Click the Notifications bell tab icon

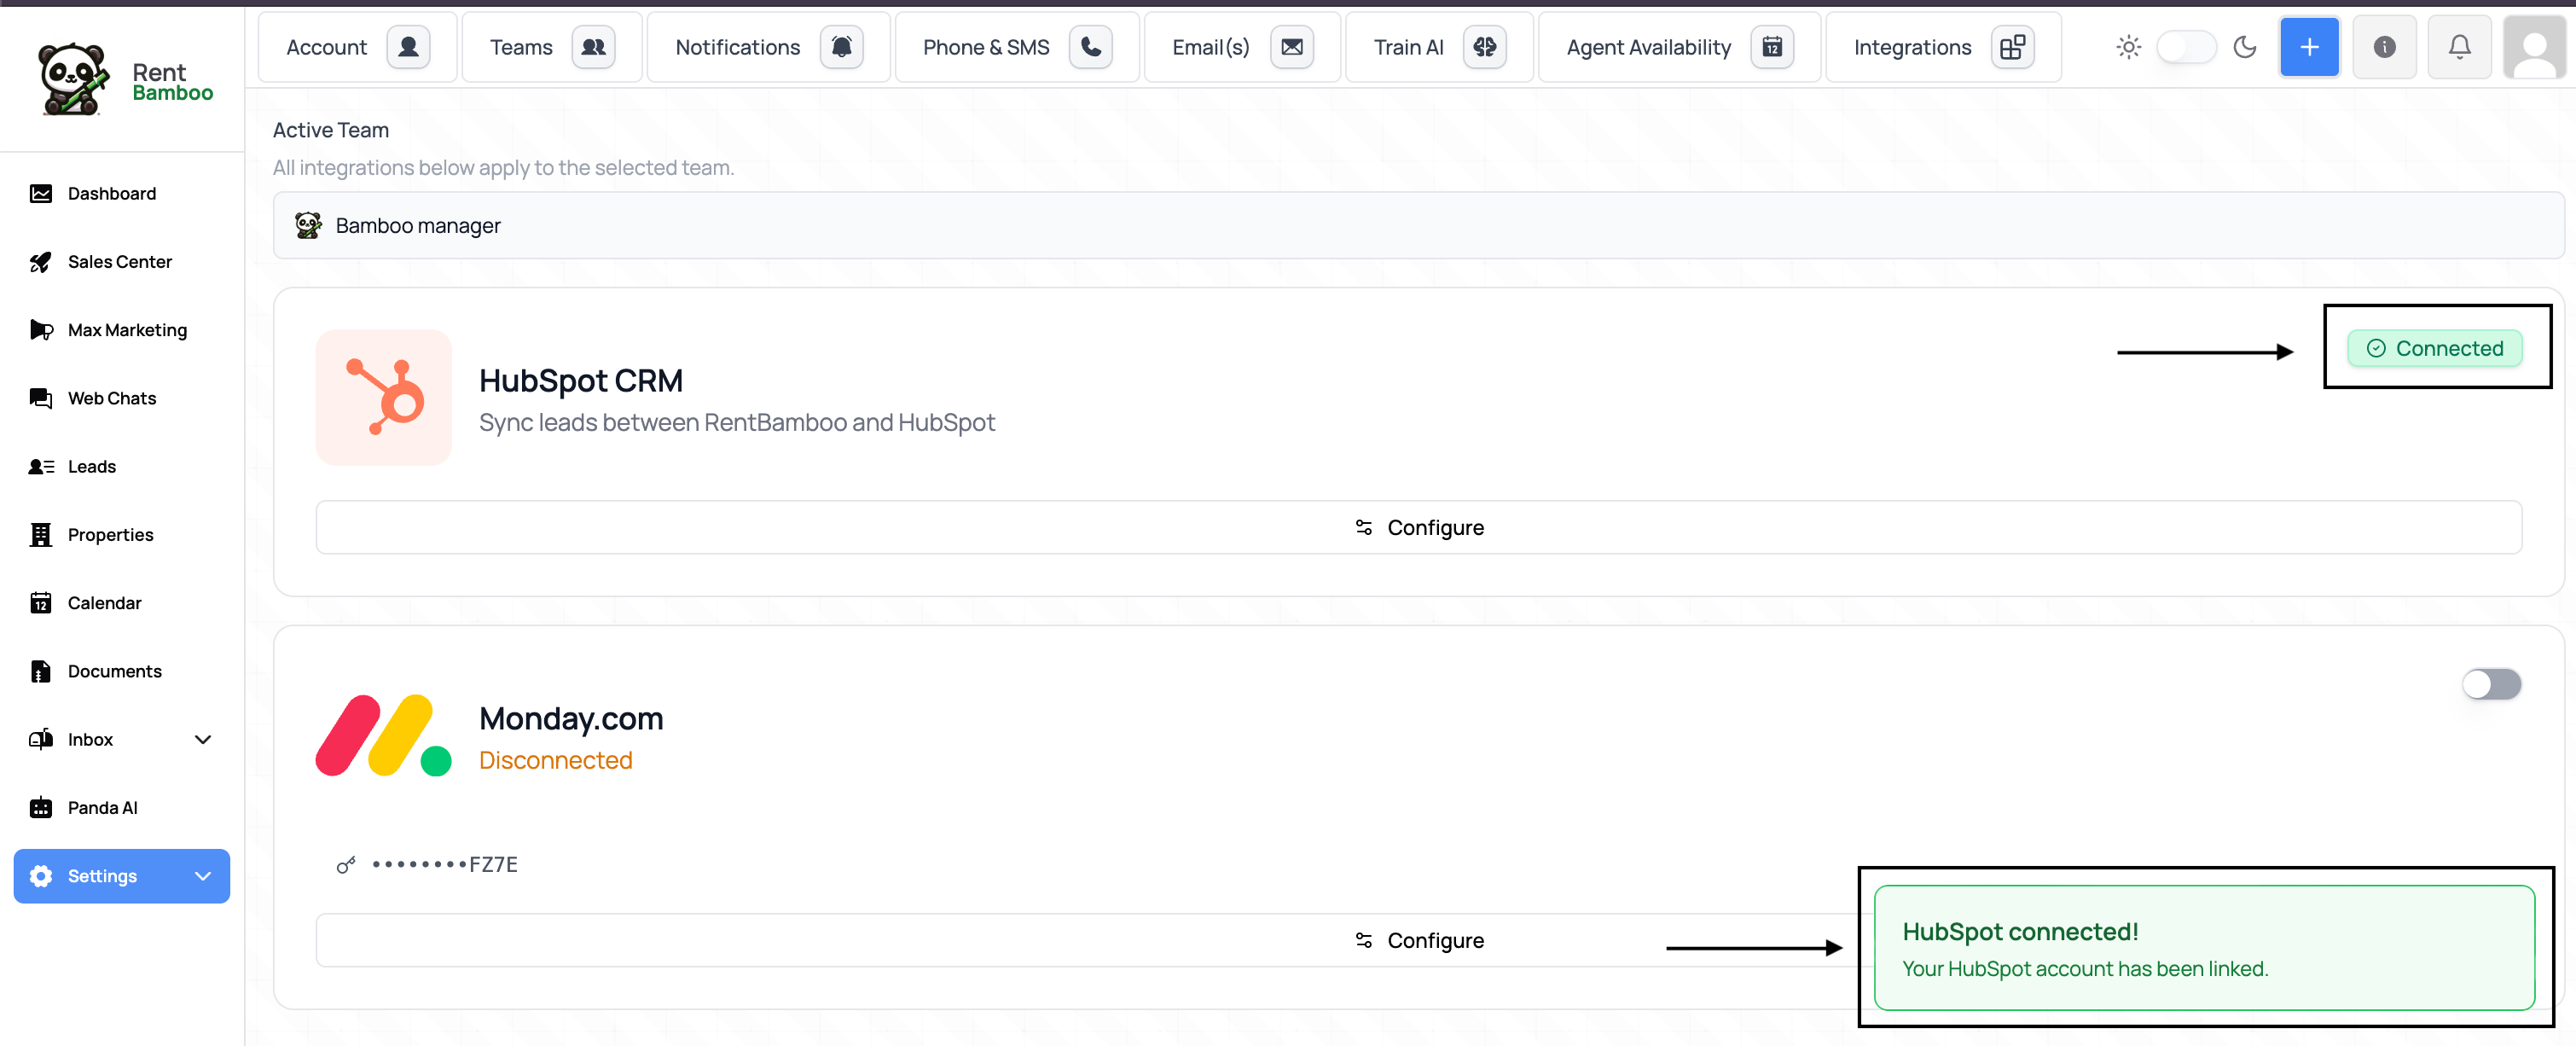[x=842, y=47]
